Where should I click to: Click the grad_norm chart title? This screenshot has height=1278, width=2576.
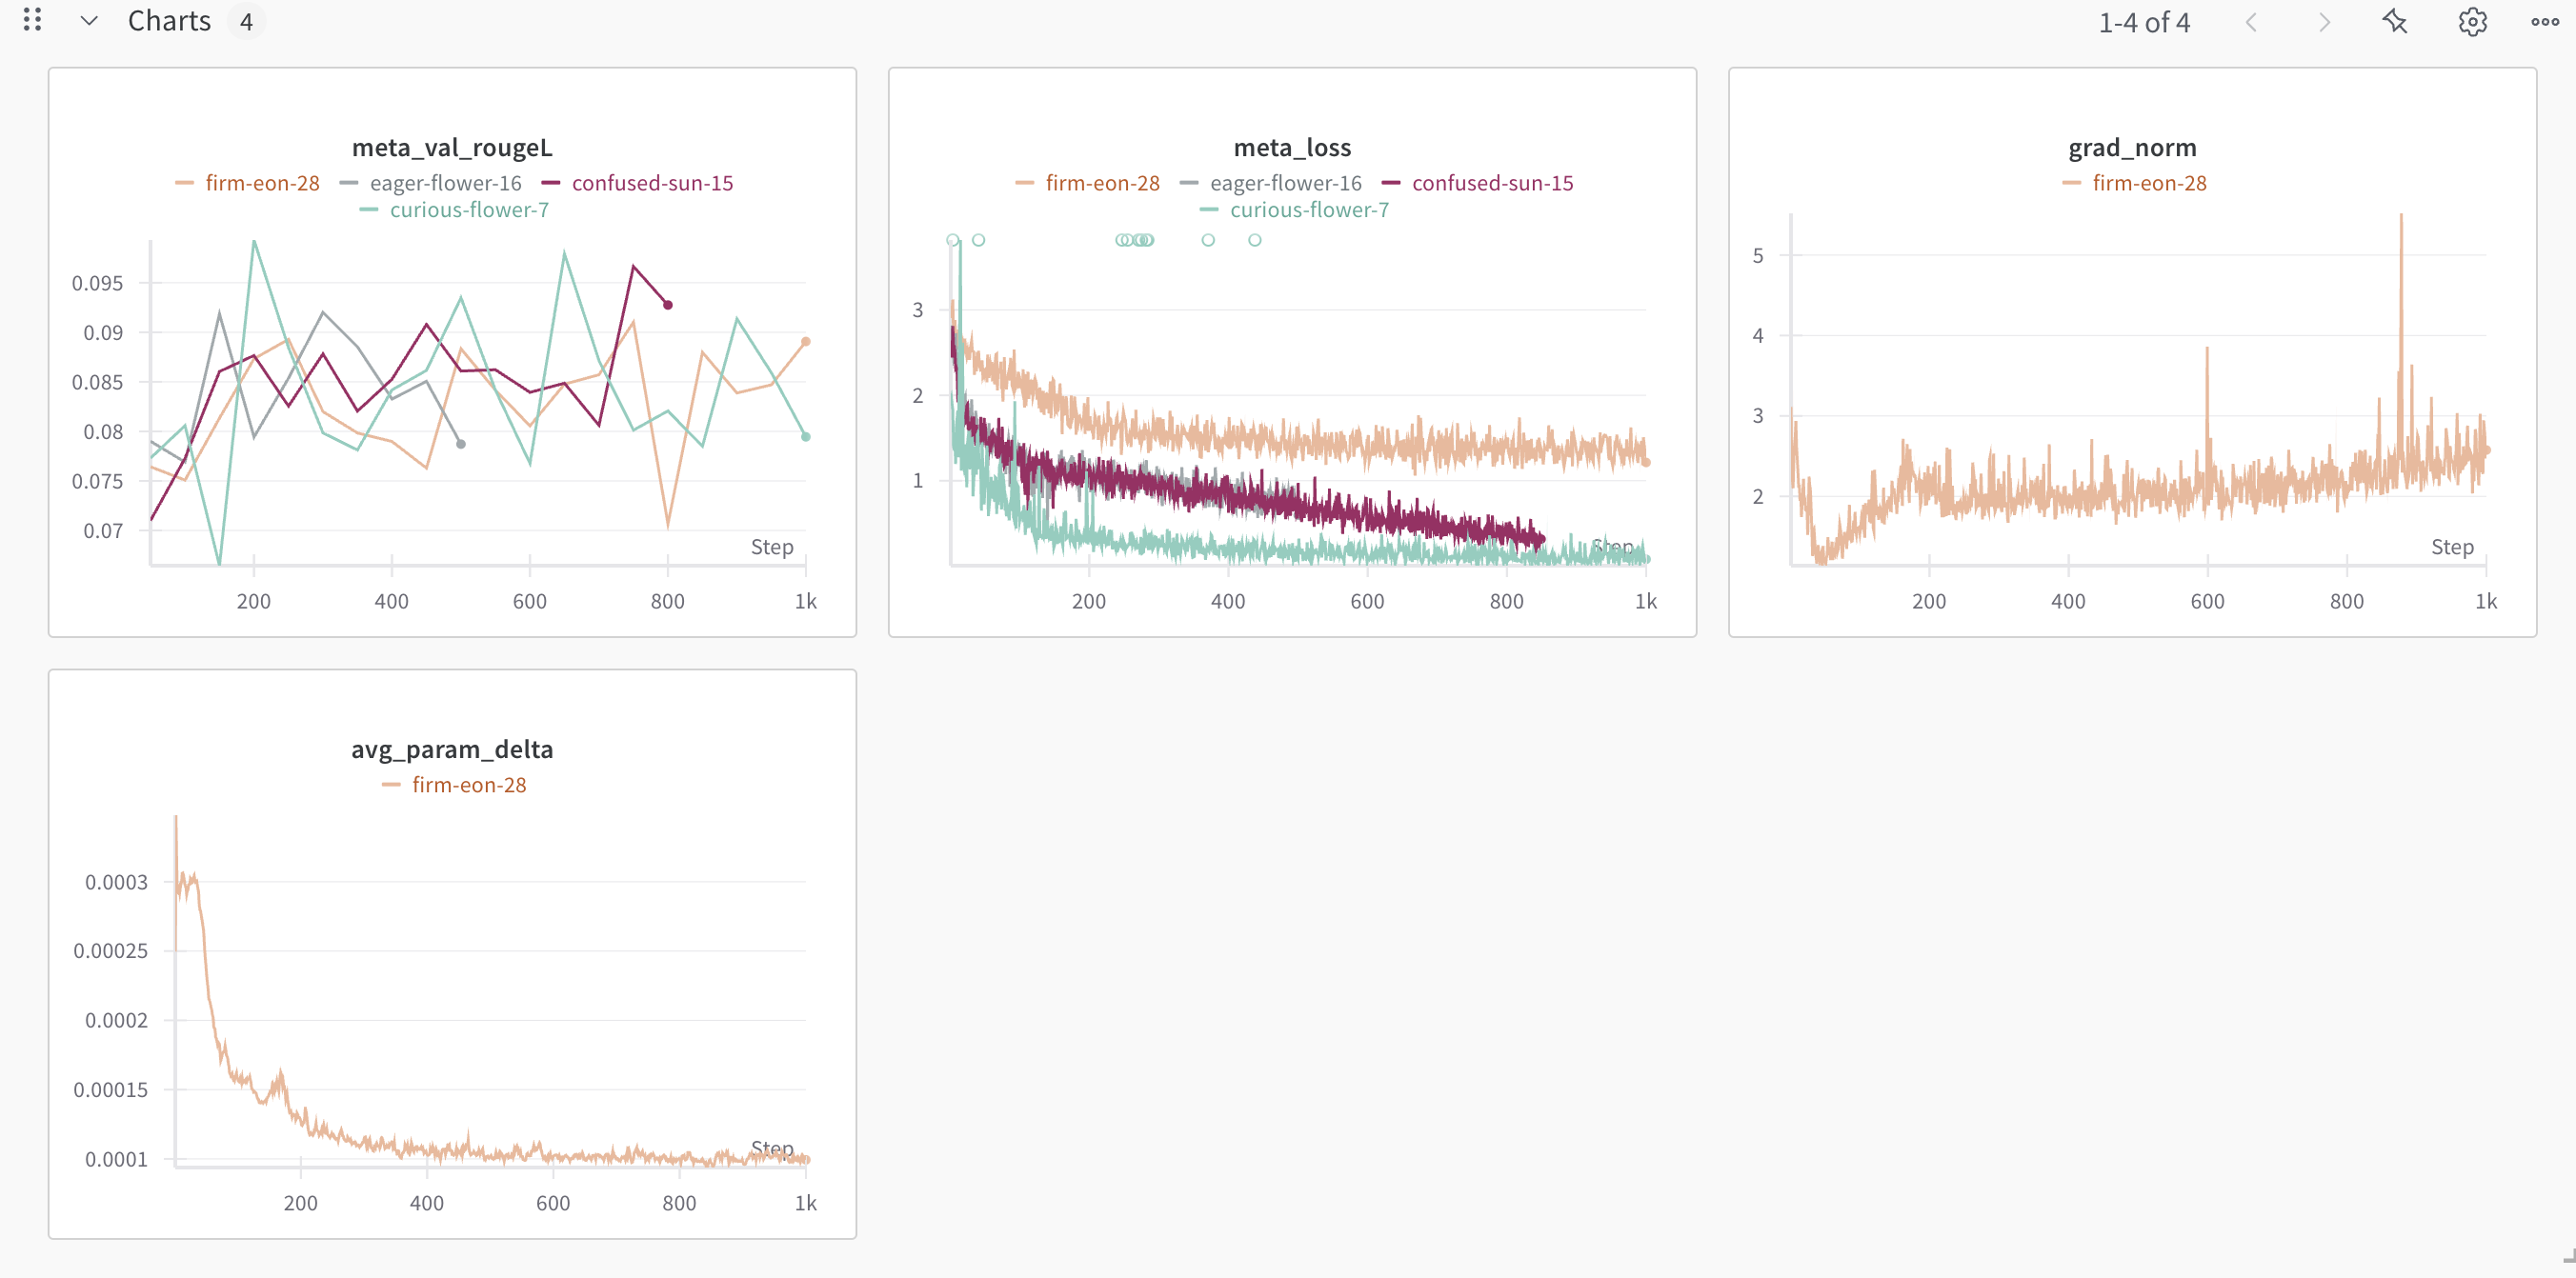pyautogui.click(x=2132, y=148)
